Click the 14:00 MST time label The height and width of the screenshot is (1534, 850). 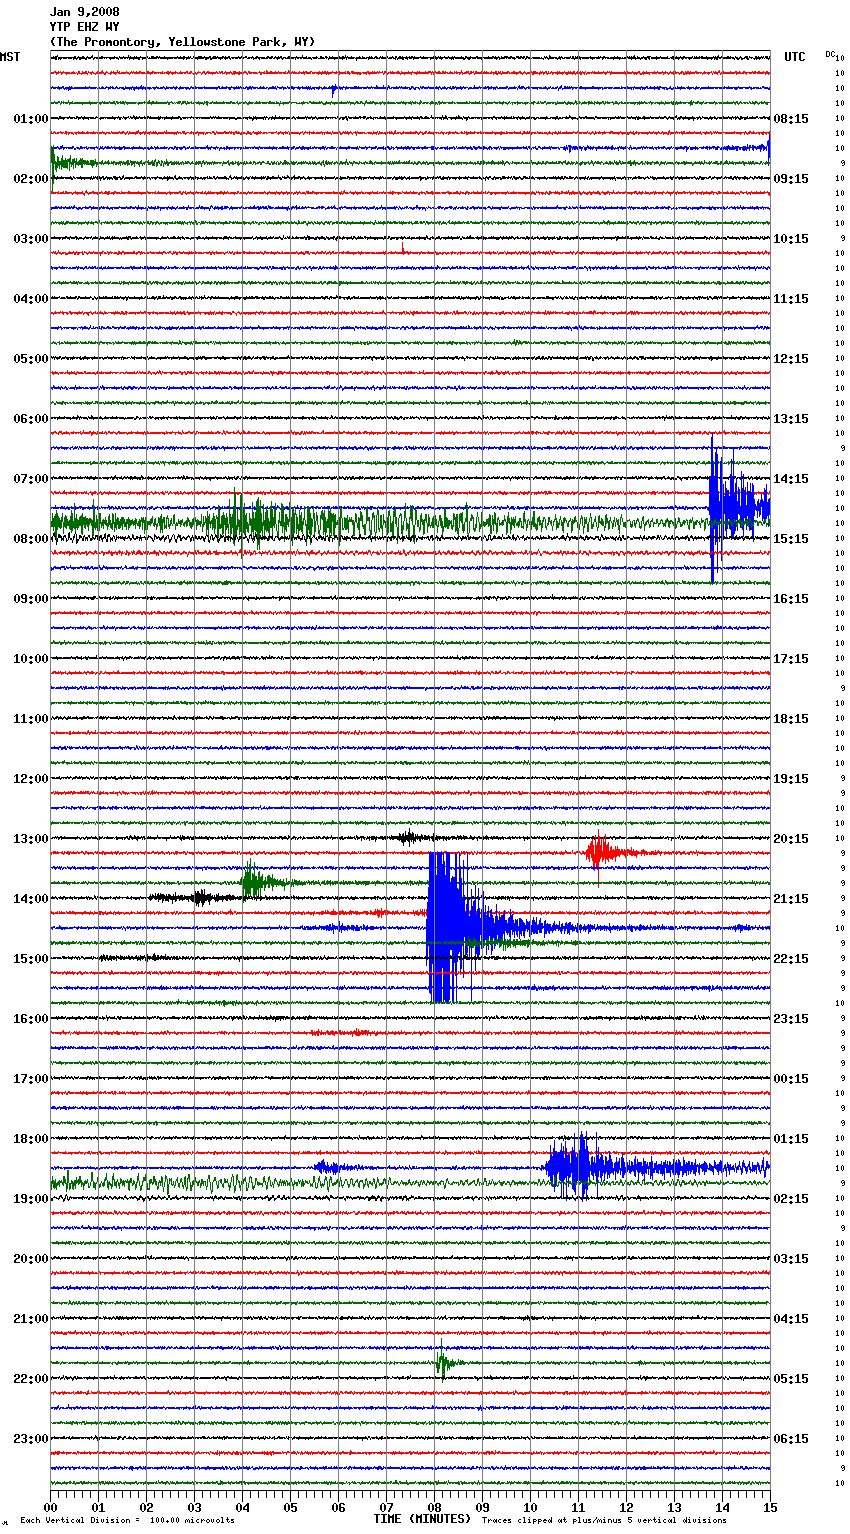[31, 899]
